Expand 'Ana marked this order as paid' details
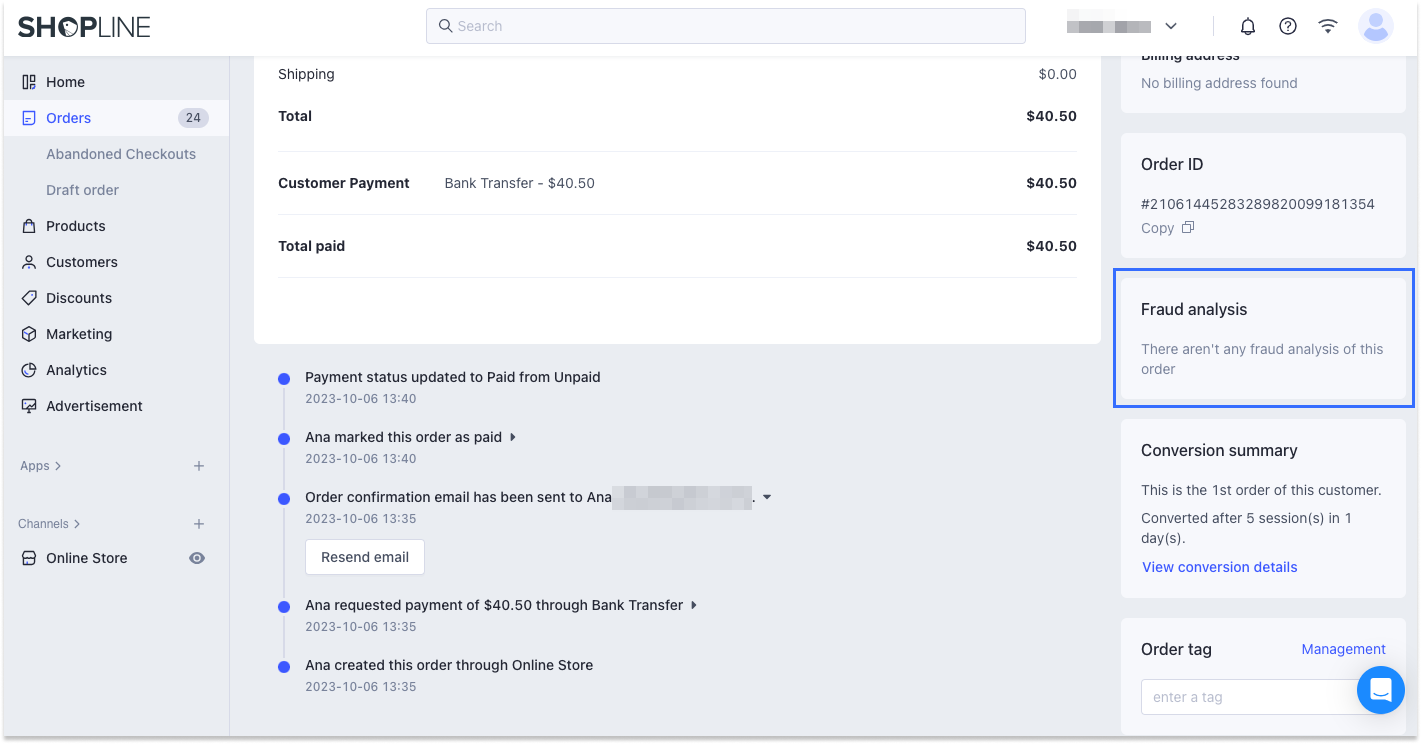Image resolution: width=1421 pixels, height=744 pixels. point(513,437)
